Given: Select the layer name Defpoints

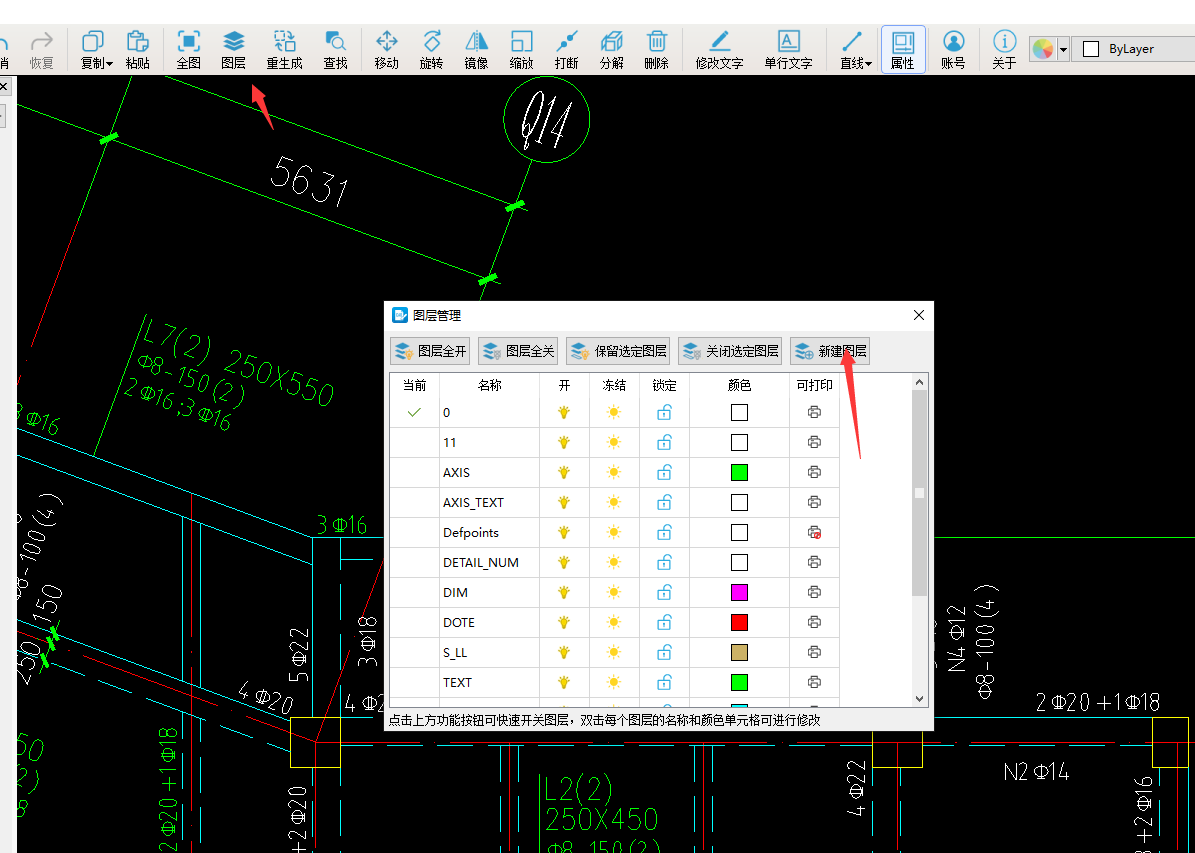Looking at the screenshot, I should coord(471,533).
